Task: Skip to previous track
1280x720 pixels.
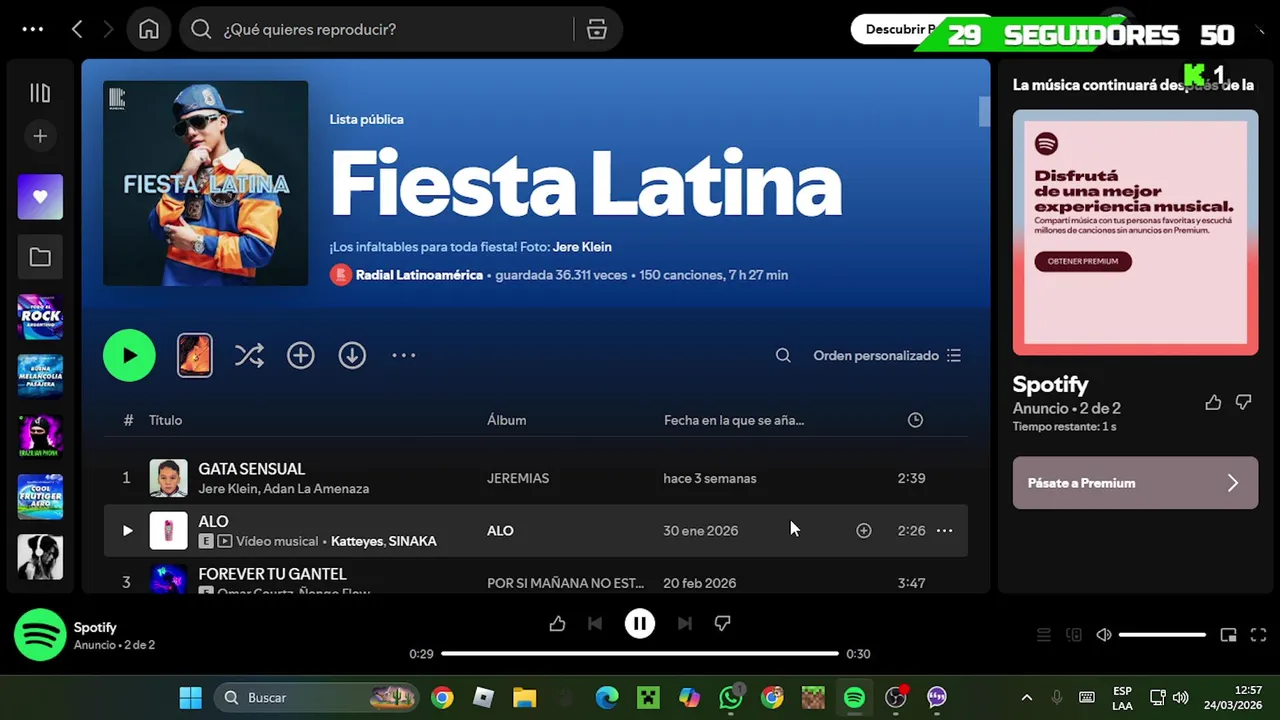Action: click(595, 624)
